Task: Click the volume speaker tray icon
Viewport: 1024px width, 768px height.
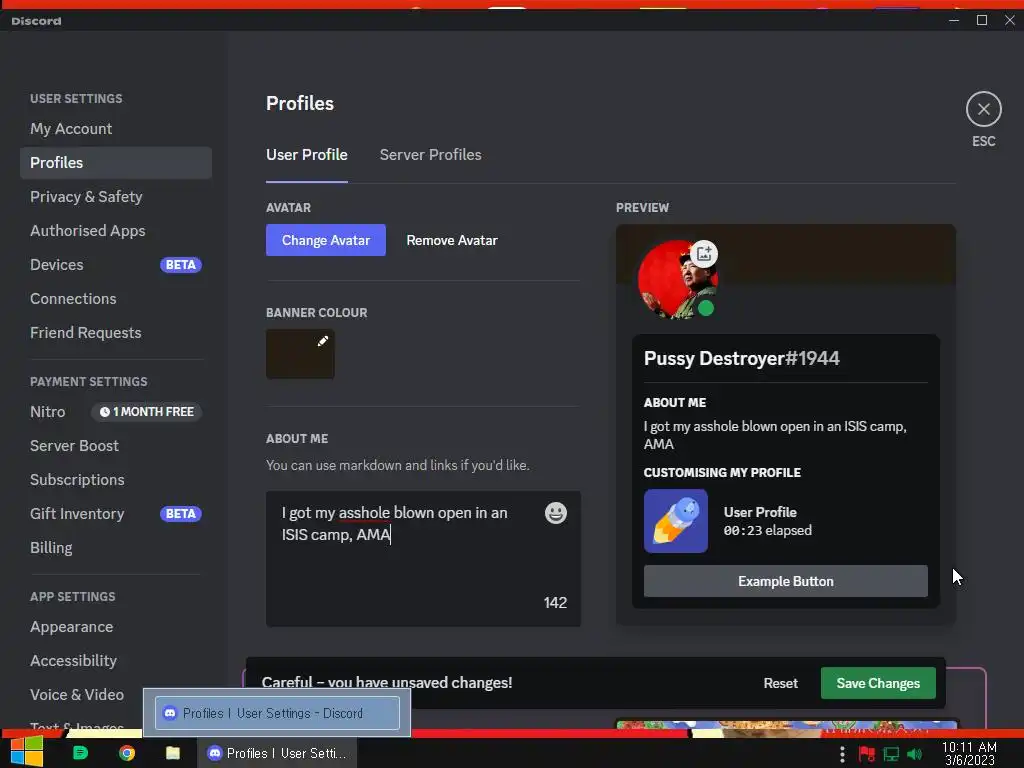Action: tap(914, 754)
